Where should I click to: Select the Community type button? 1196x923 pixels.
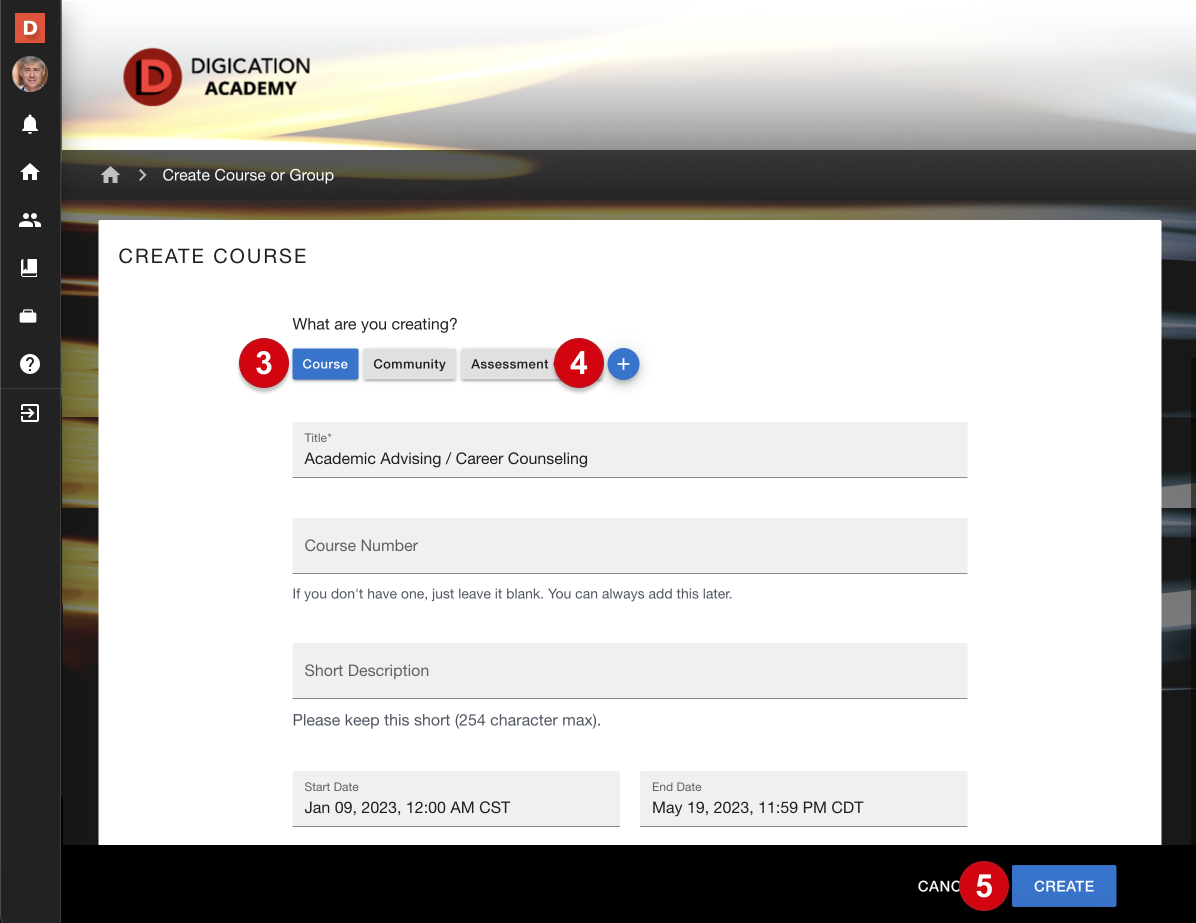coord(410,364)
